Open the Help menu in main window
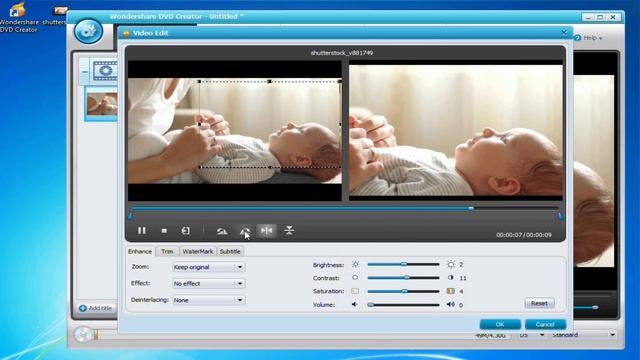 588,38
